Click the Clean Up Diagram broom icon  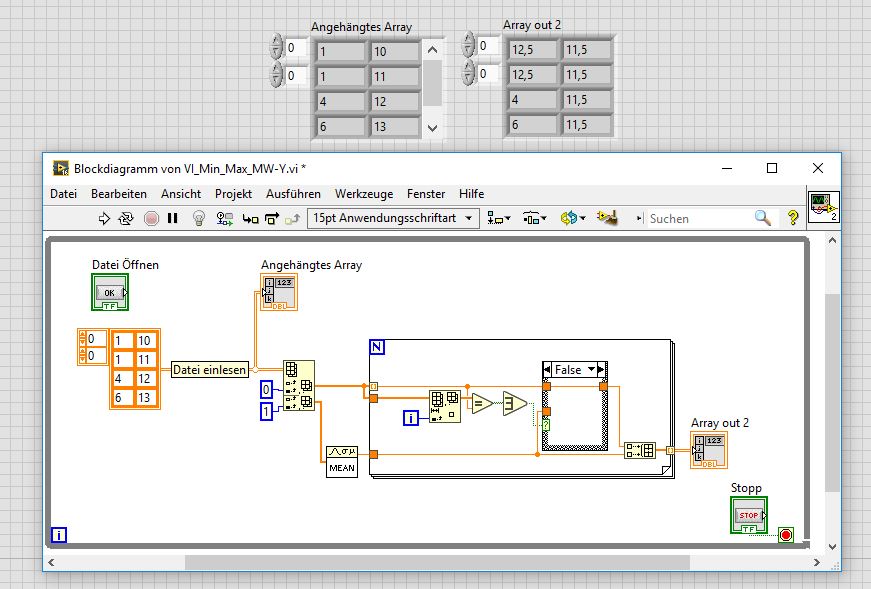(x=606, y=218)
